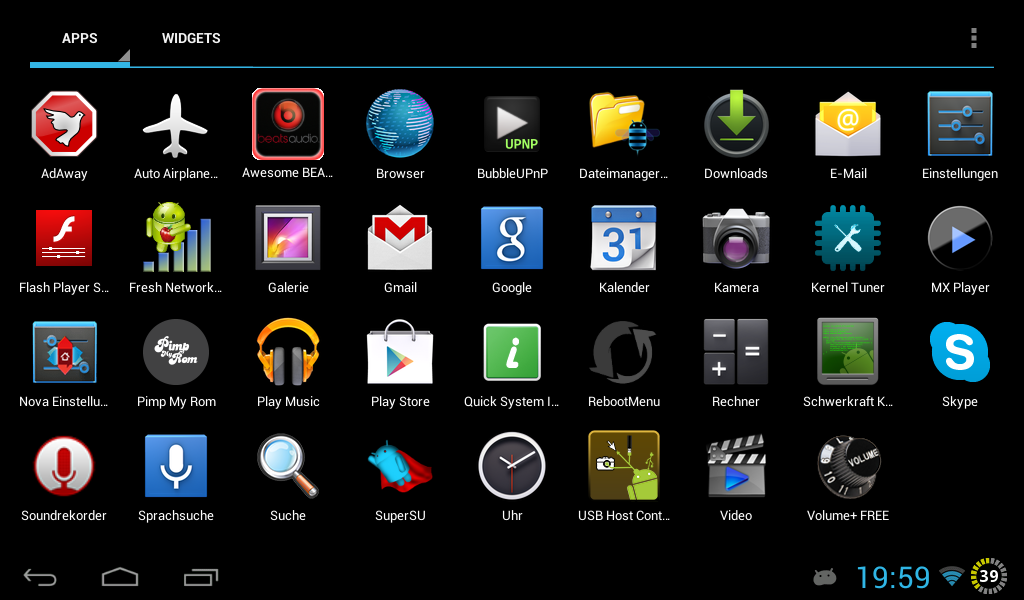Launch MX Player
This screenshot has height=600, width=1024.
(960, 238)
